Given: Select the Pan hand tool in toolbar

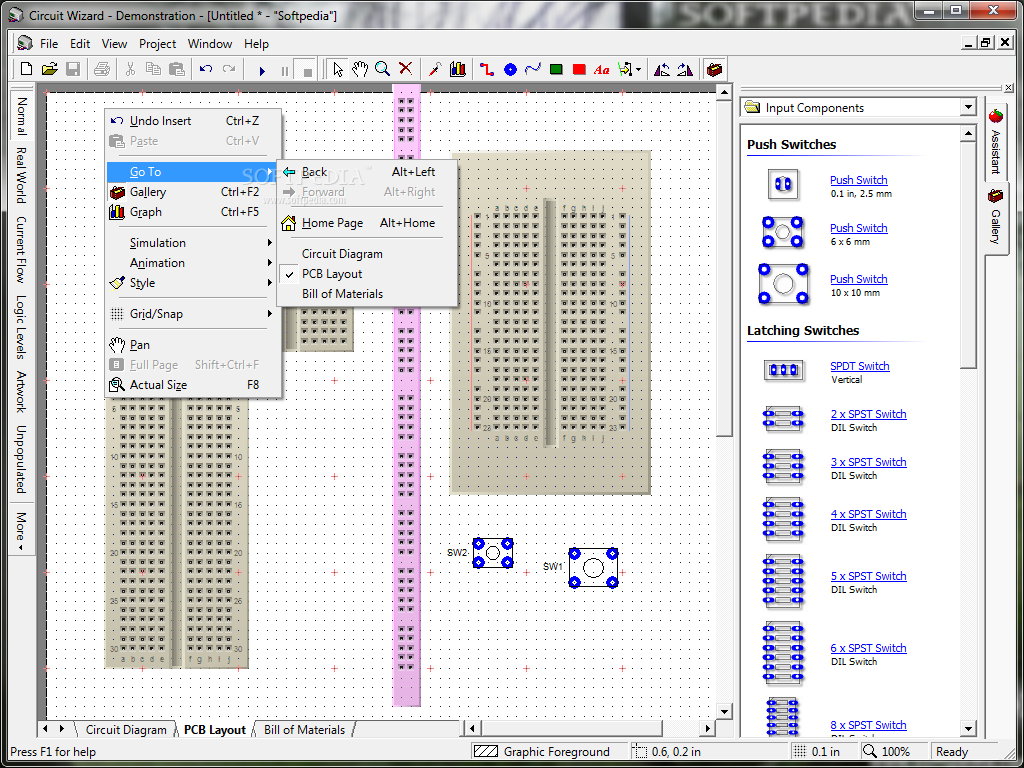Looking at the screenshot, I should click(360, 69).
